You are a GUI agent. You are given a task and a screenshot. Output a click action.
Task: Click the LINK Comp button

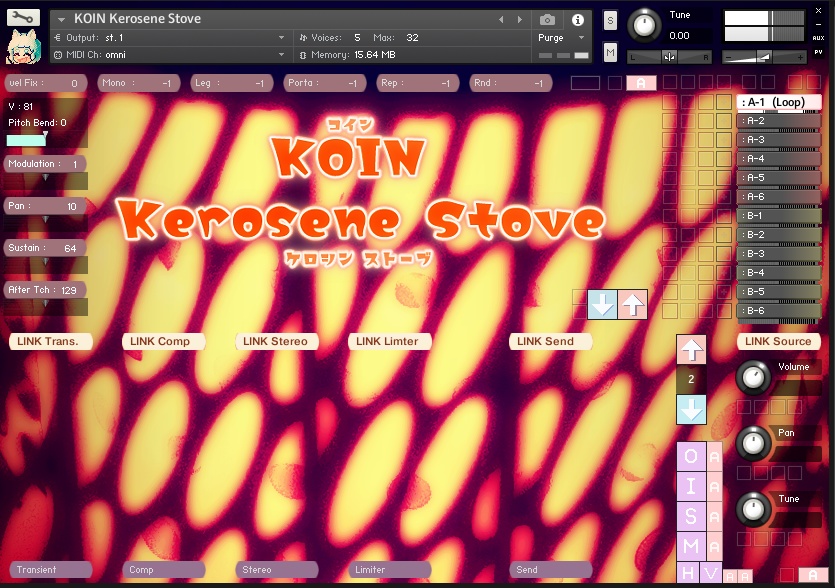(162, 341)
